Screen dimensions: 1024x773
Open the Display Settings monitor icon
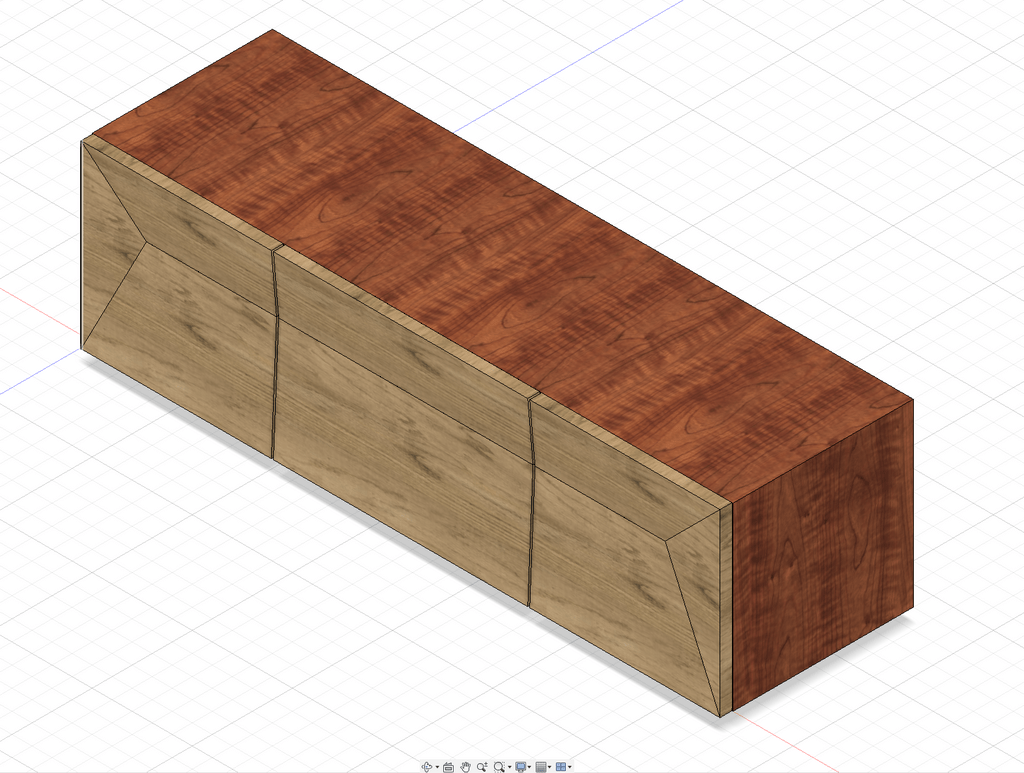pos(520,767)
